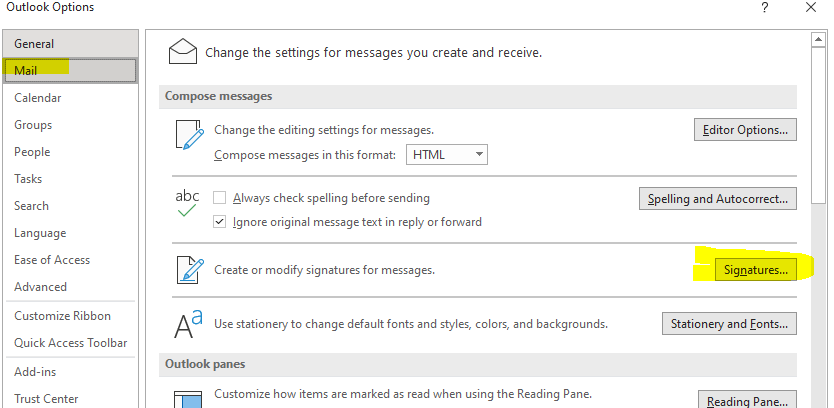Close the Outlook Options dialog
Image resolution: width=834 pixels, height=408 pixels.
point(811,7)
